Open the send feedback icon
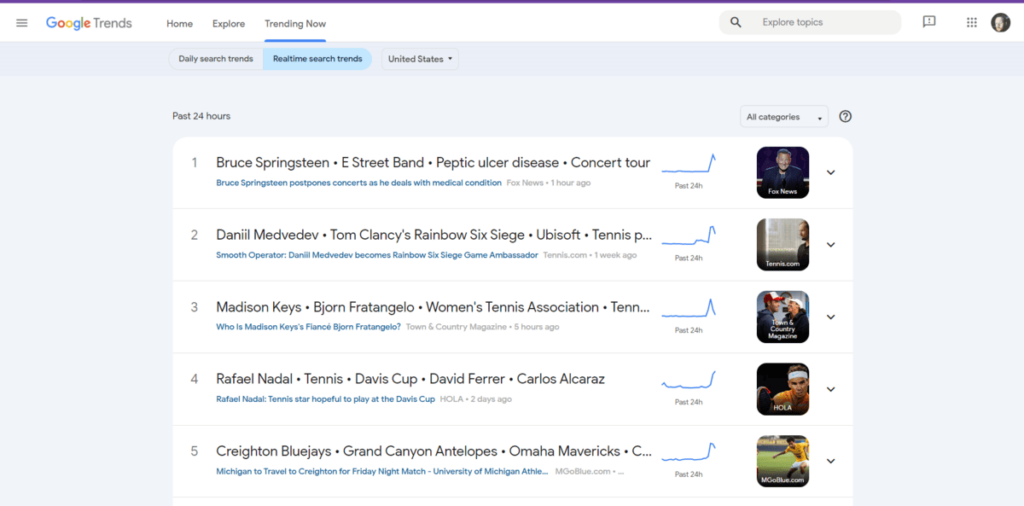 click(929, 22)
